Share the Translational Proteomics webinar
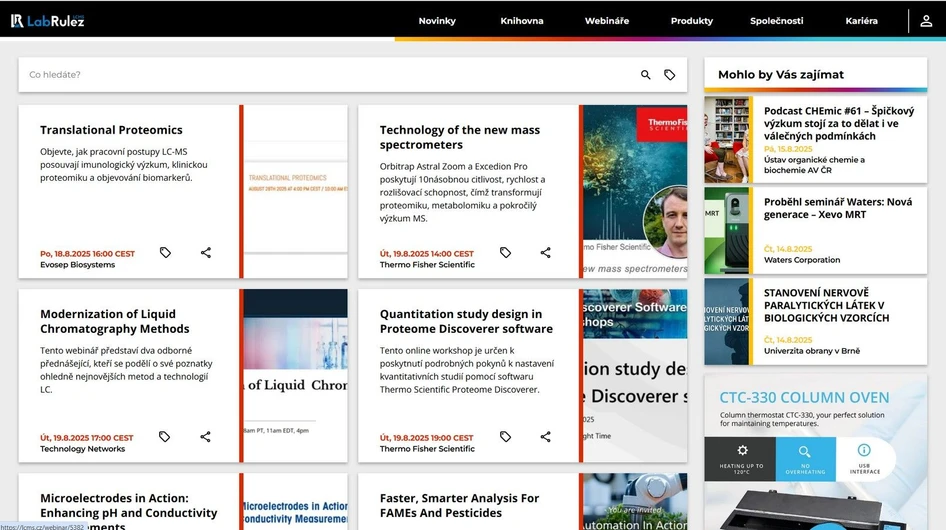 [x=206, y=253]
